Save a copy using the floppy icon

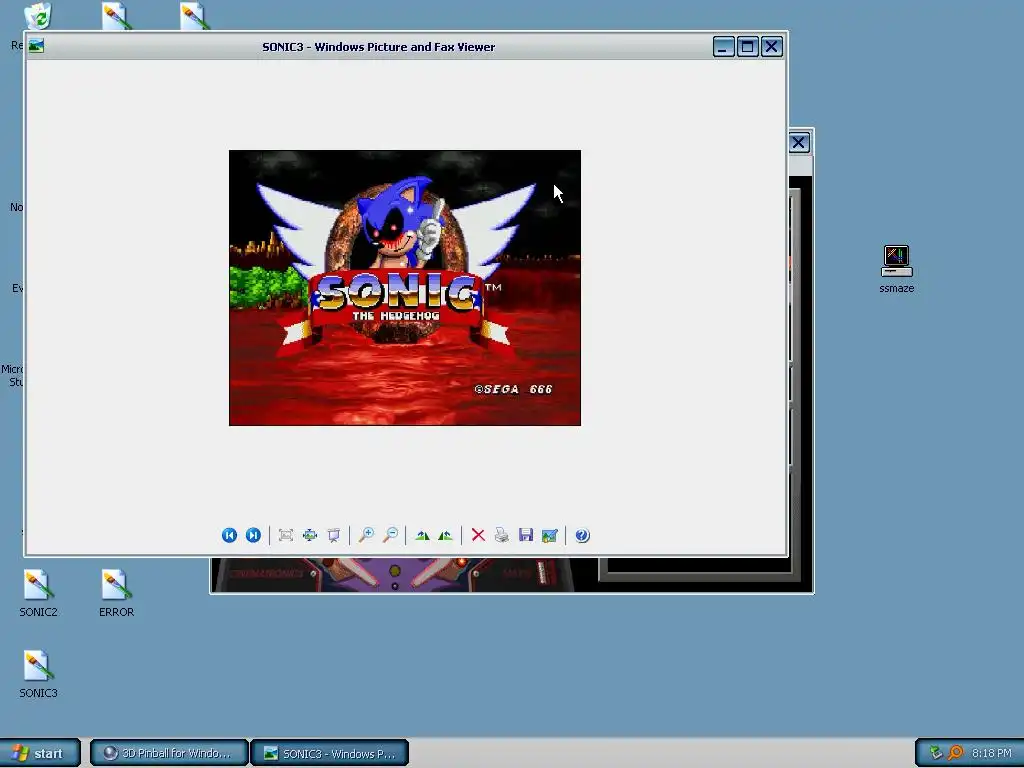pos(526,536)
